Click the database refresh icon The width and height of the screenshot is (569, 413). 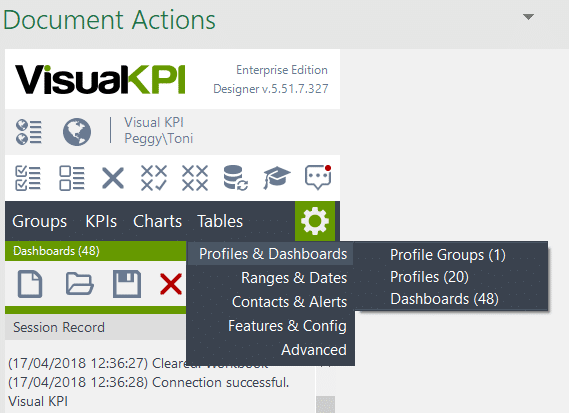pos(236,178)
